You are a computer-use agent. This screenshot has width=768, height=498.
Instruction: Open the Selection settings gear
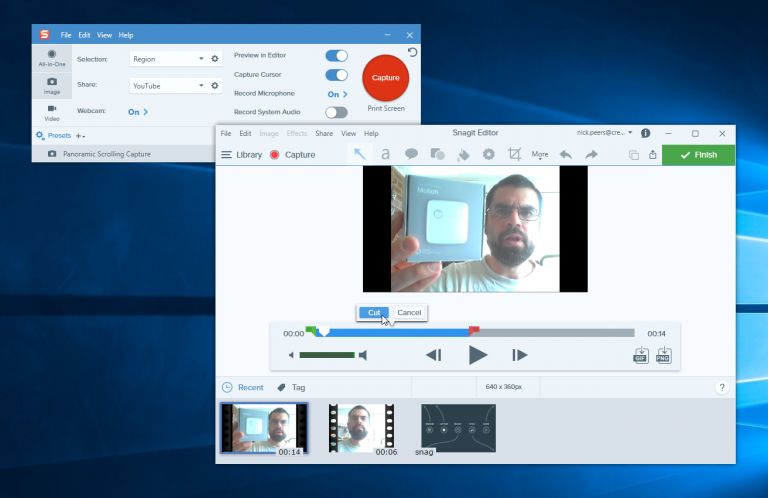[x=214, y=59]
